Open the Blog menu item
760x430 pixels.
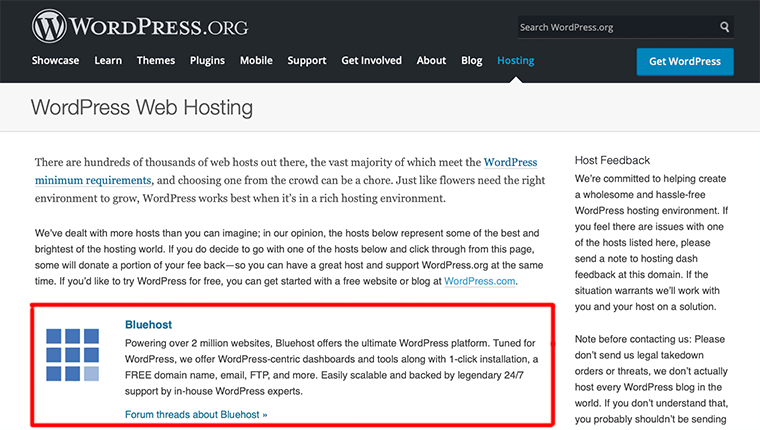click(472, 61)
